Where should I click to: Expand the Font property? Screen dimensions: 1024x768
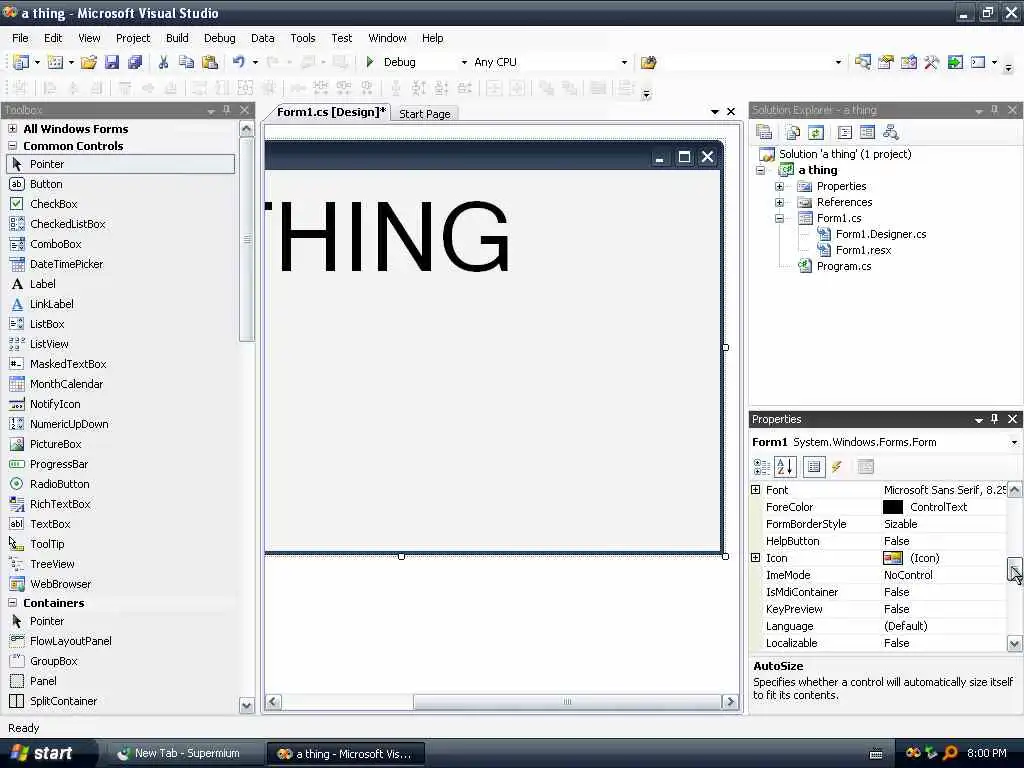click(x=756, y=490)
